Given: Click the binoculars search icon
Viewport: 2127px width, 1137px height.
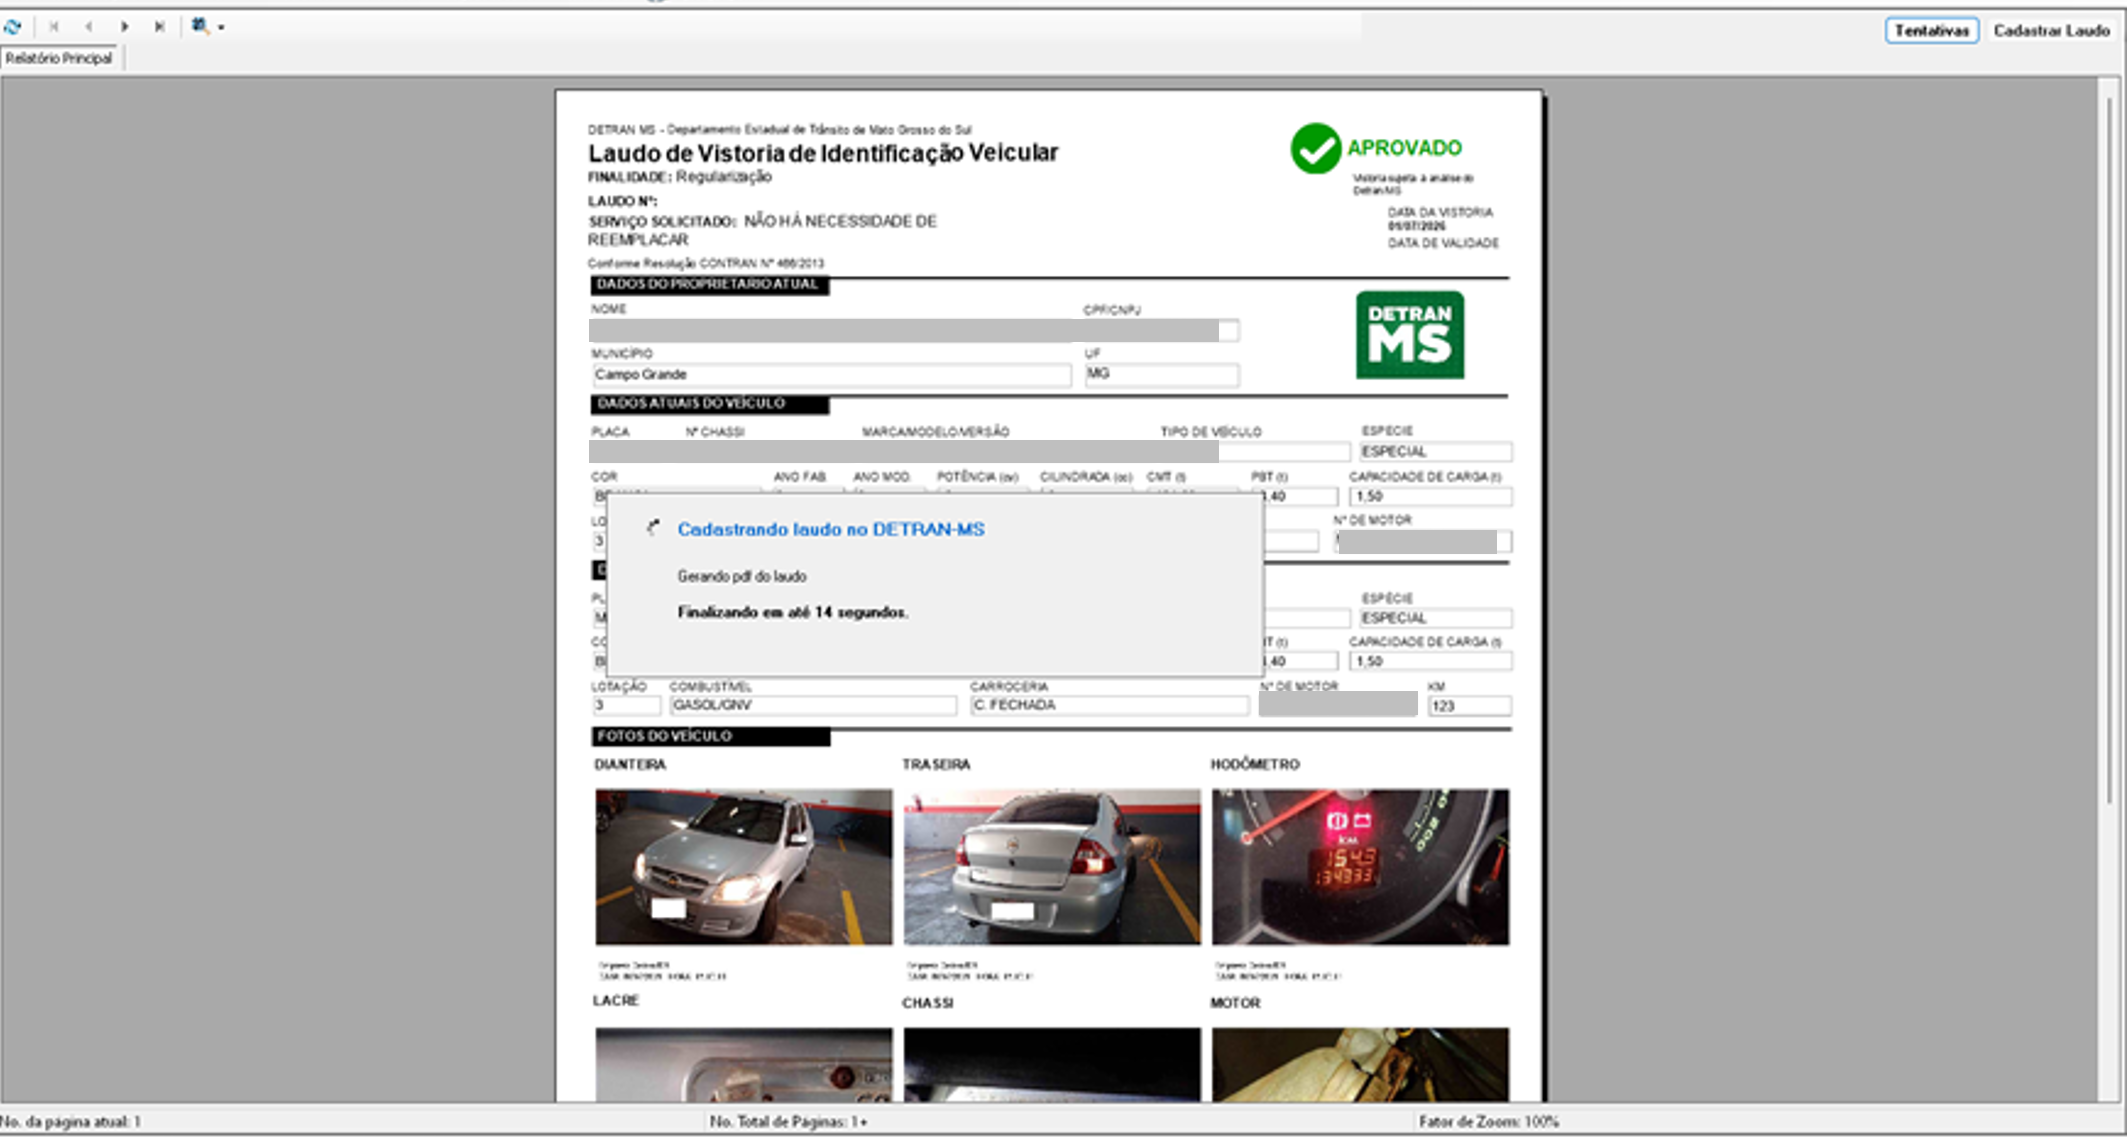Looking at the screenshot, I should pyautogui.click(x=200, y=27).
